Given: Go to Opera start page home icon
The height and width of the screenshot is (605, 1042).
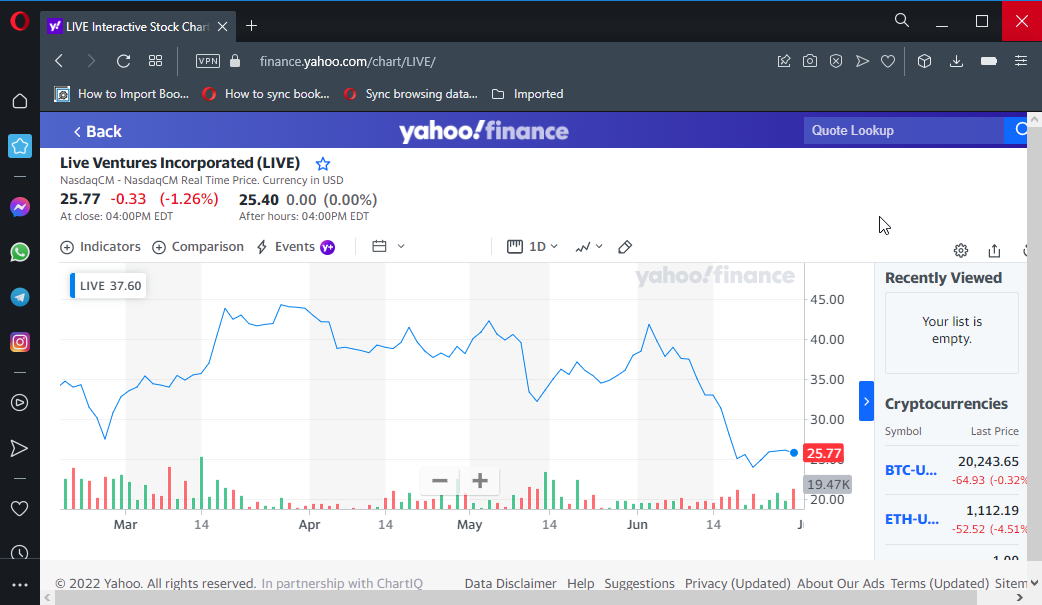Looking at the screenshot, I should pyautogui.click(x=20, y=101).
